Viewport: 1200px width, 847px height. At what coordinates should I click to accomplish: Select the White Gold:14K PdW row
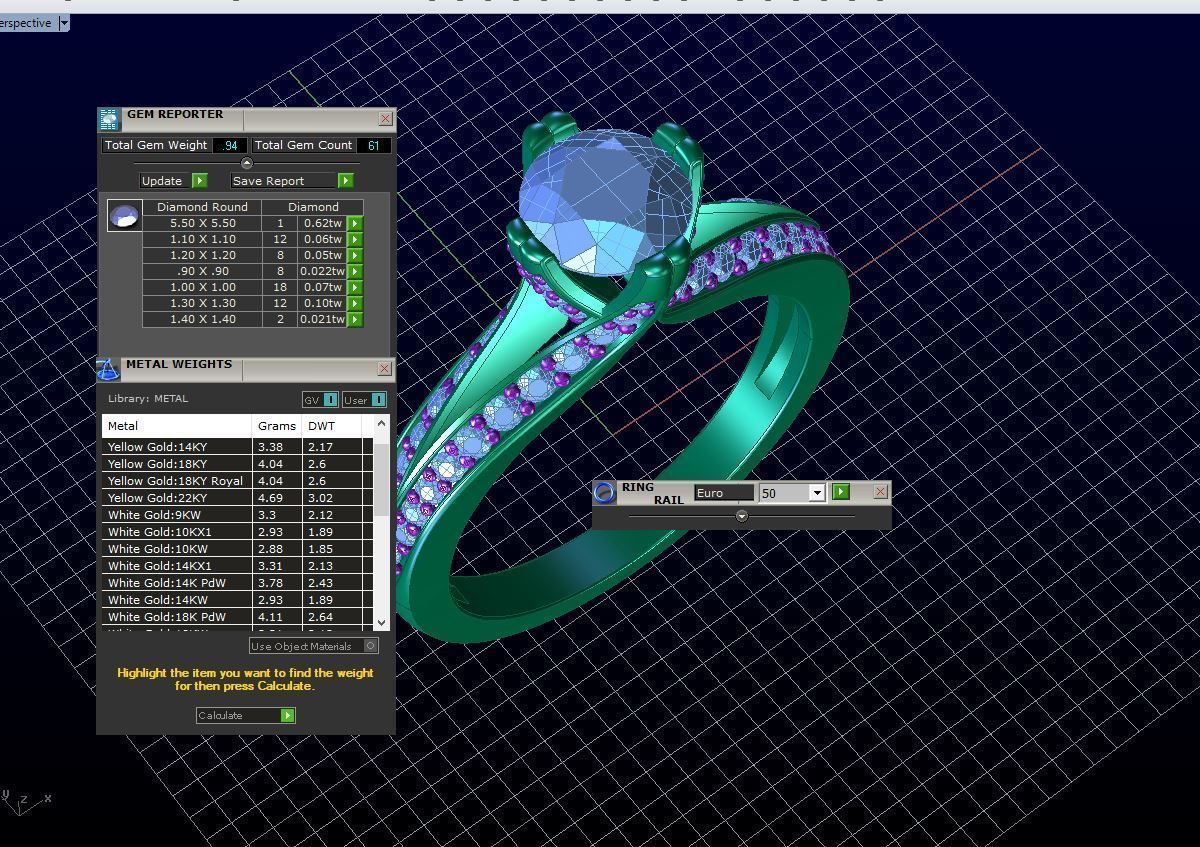(238, 583)
